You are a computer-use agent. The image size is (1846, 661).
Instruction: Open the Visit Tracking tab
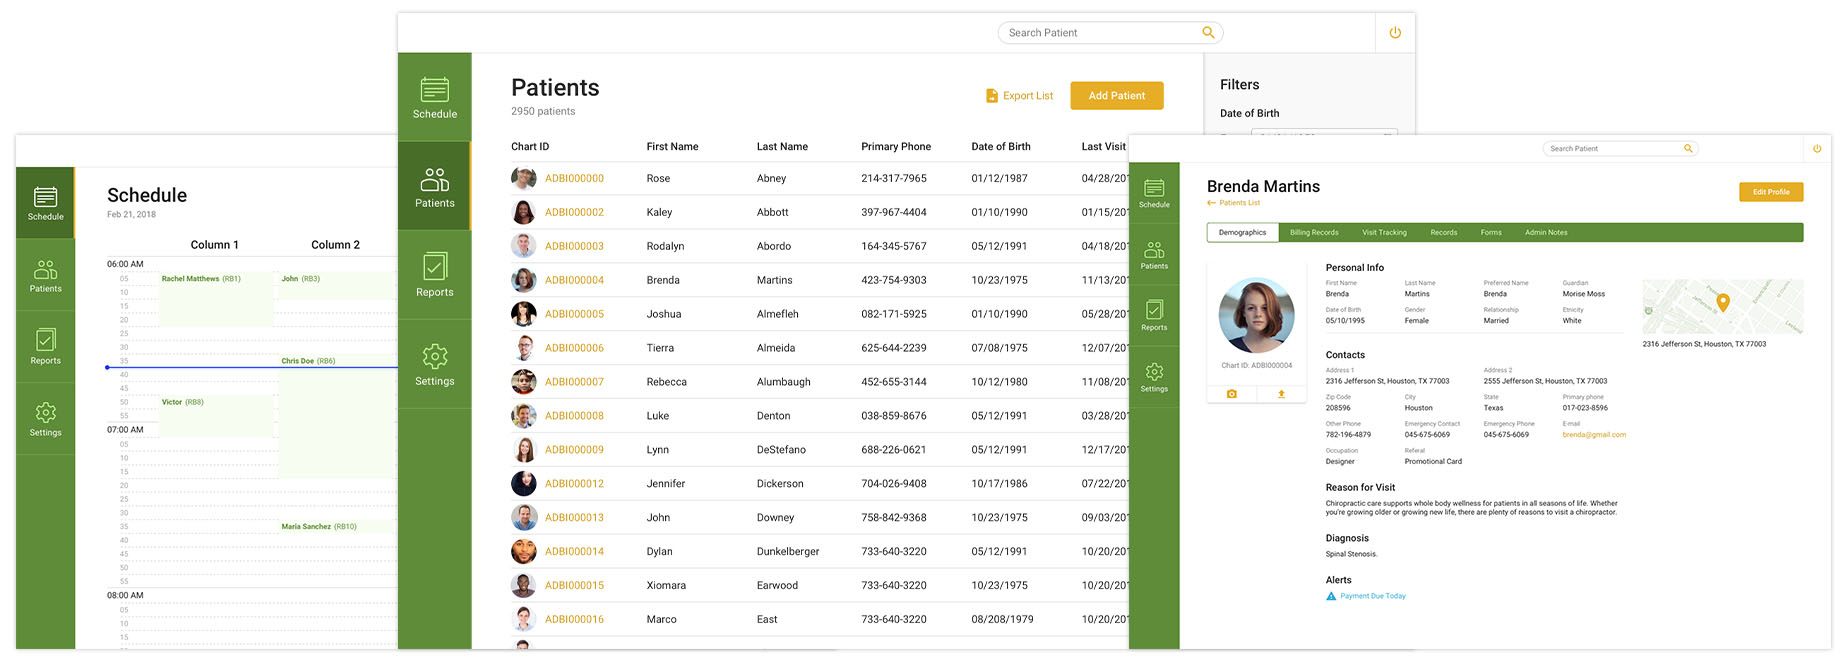click(1383, 233)
